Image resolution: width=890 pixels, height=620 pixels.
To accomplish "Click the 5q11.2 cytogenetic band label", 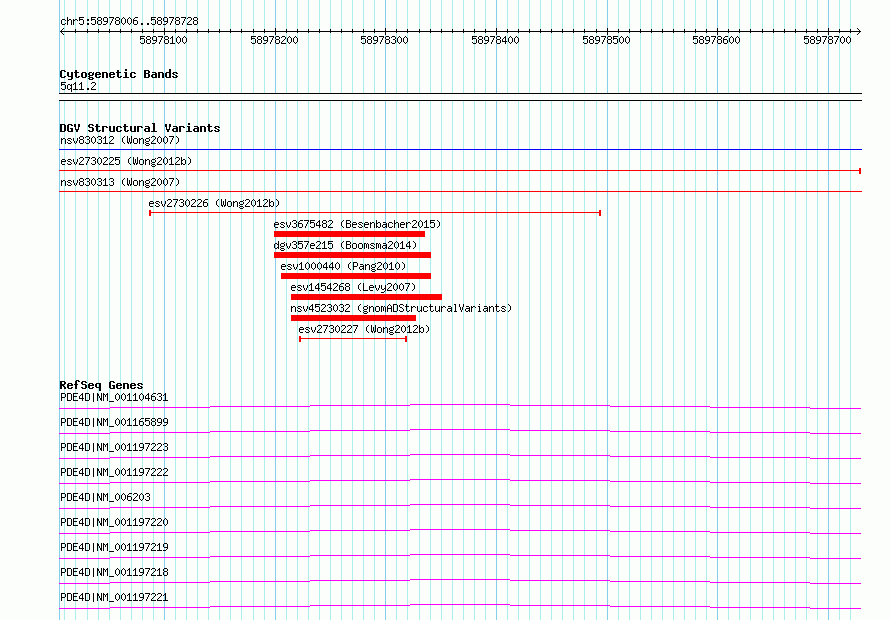I will [78, 87].
